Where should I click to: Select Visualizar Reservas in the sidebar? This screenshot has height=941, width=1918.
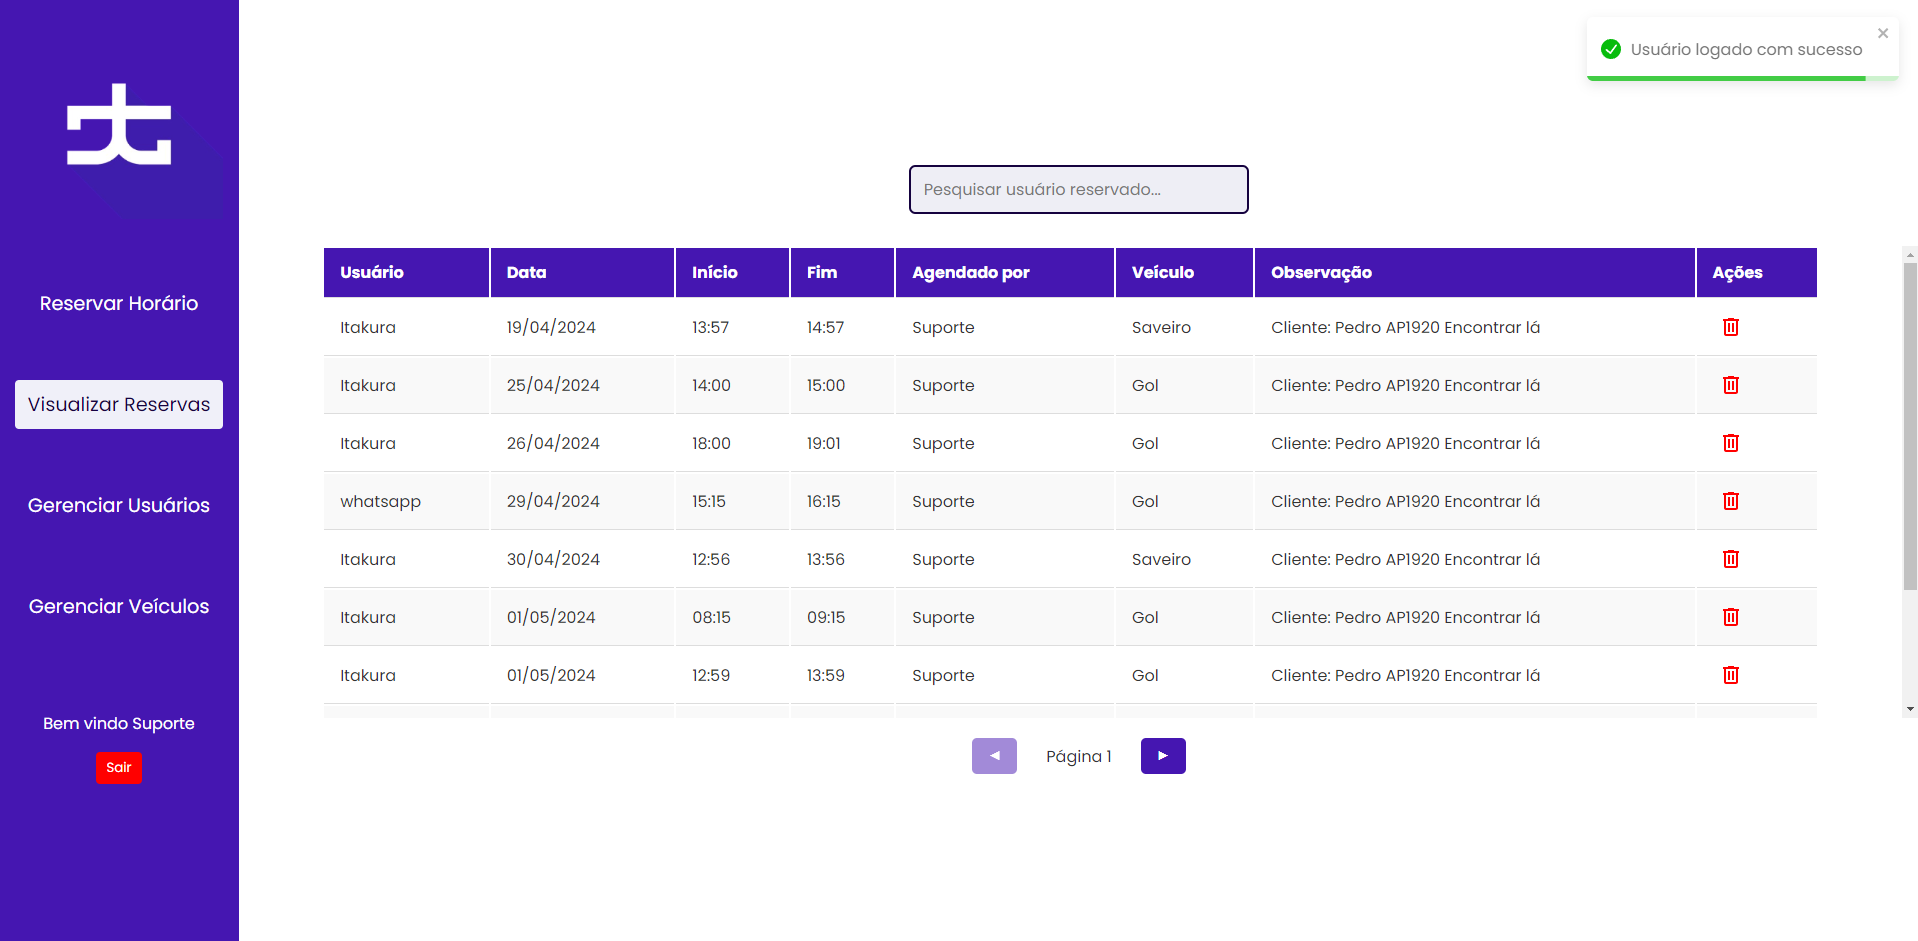coord(119,404)
